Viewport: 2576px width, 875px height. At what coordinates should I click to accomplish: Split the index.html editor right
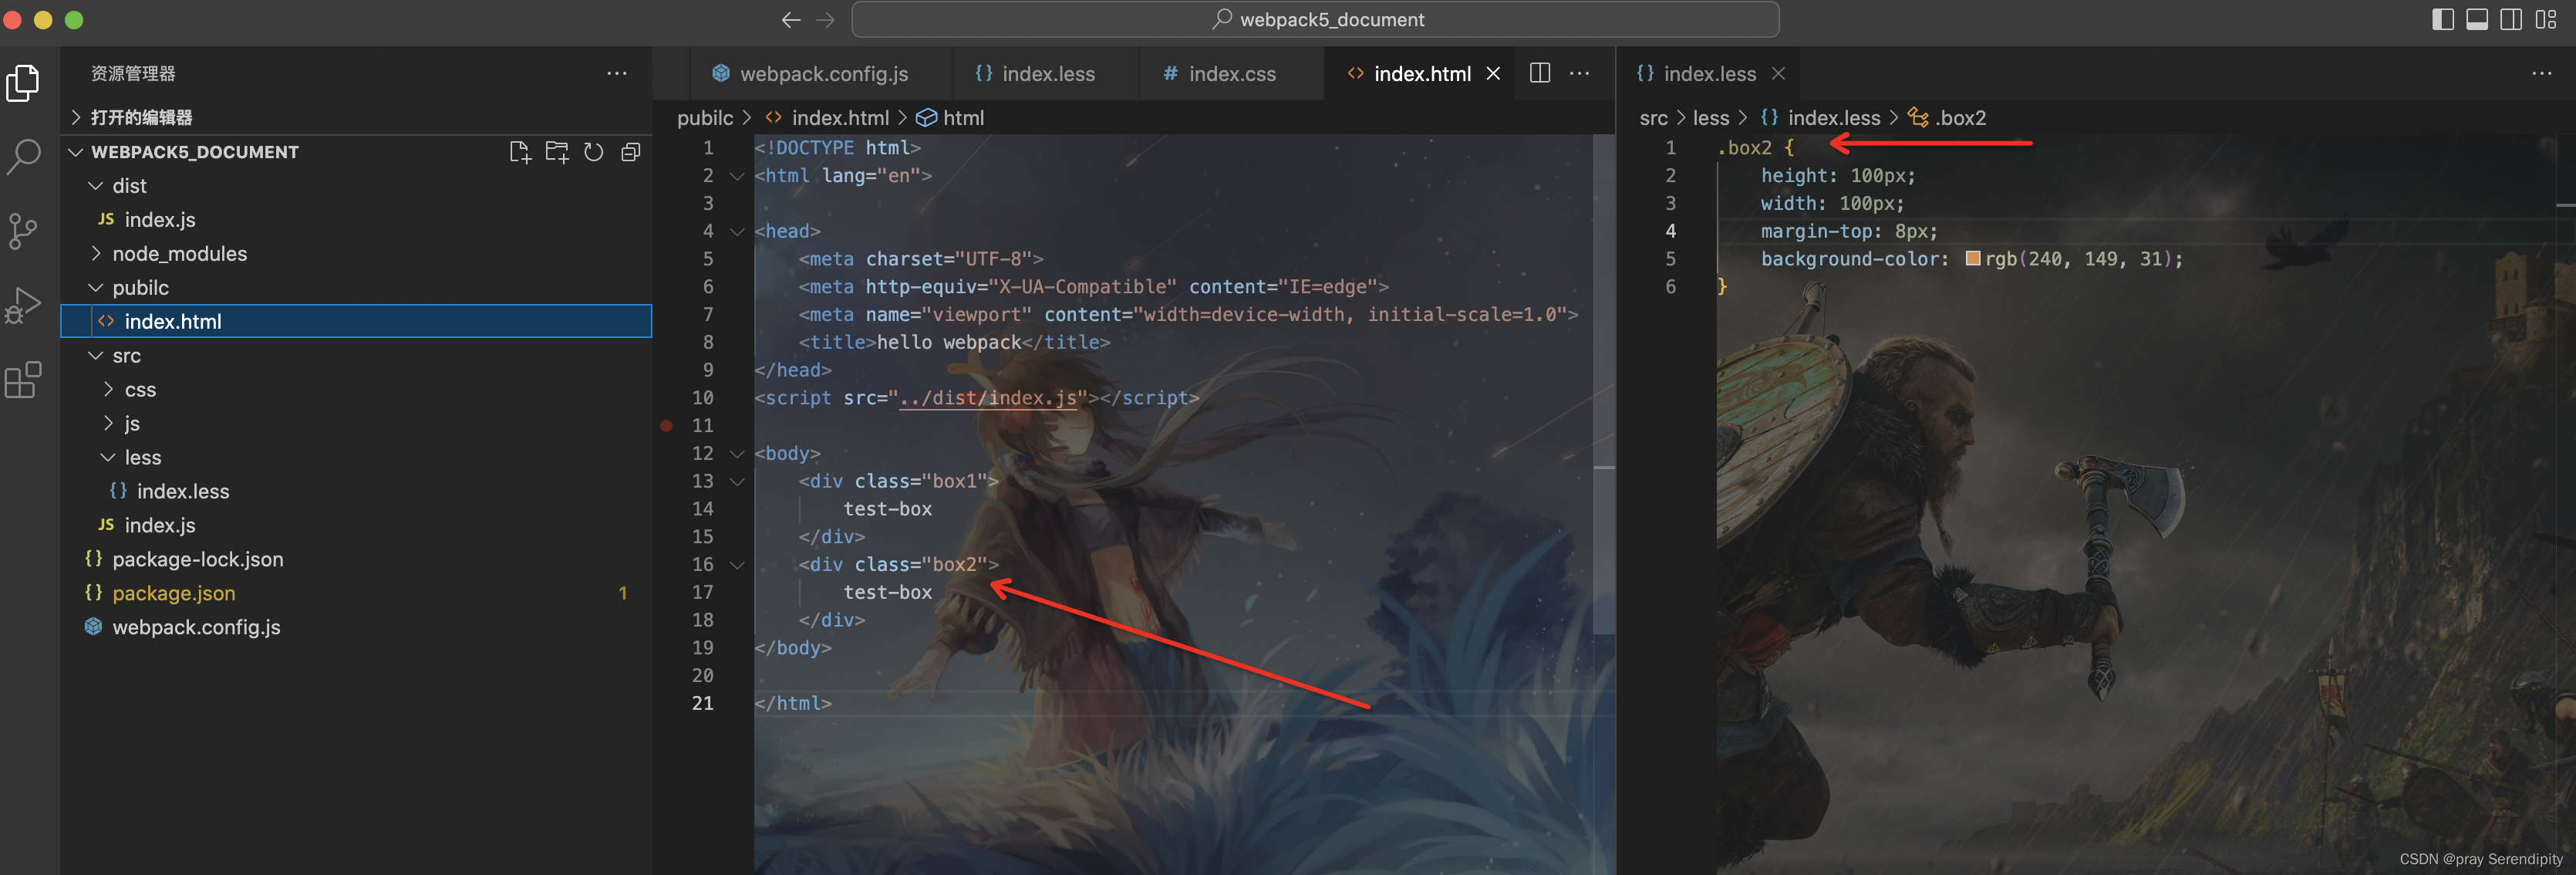click(1540, 73)
